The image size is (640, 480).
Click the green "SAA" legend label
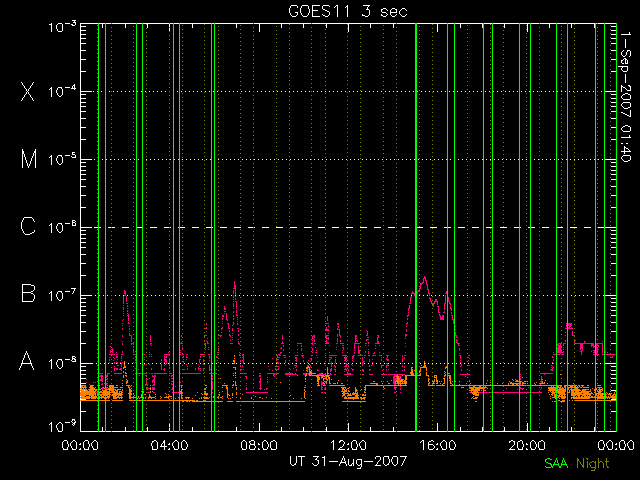pos(556,463)
